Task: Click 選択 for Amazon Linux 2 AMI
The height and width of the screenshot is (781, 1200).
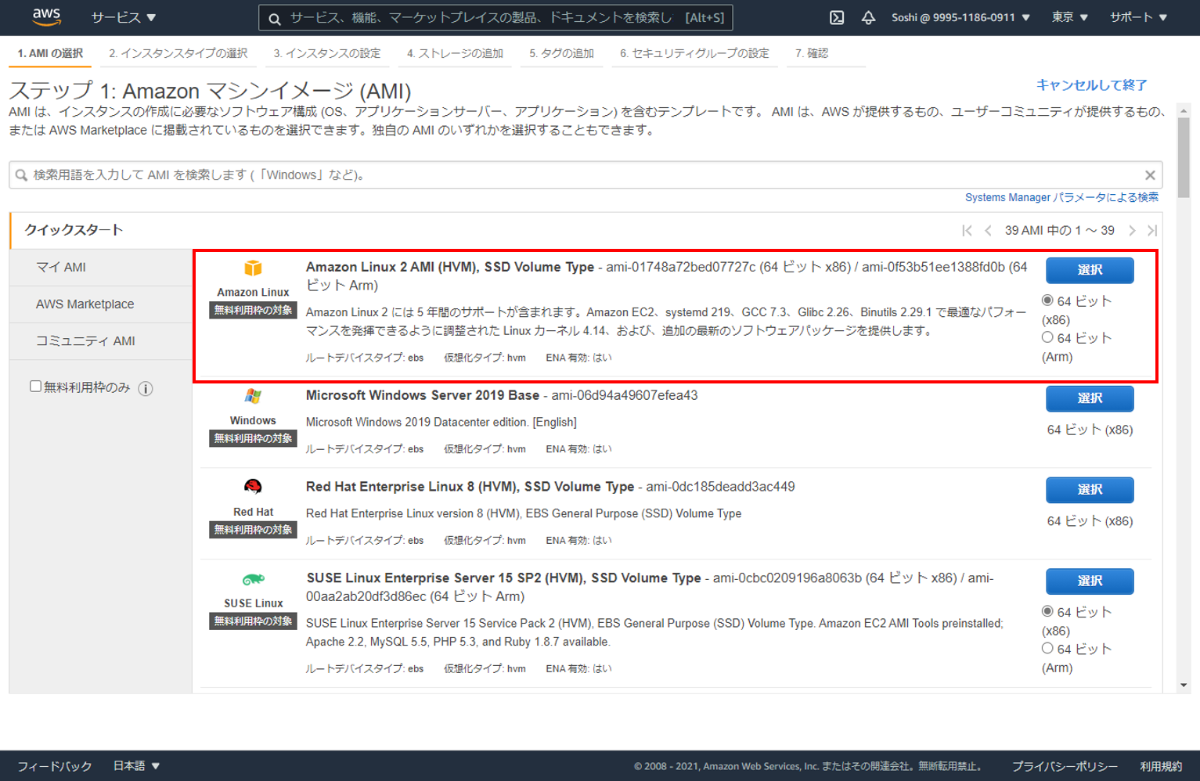Action: tap(1090, 270)
